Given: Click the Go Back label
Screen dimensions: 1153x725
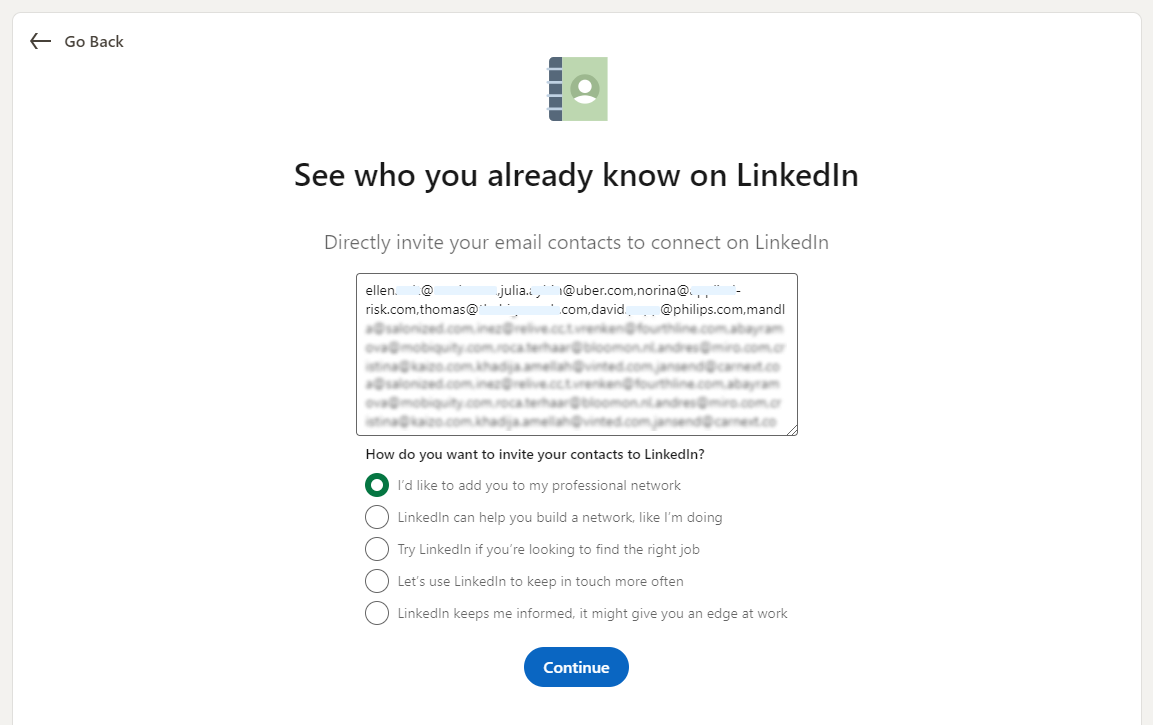Looking at the screenshot, I should coord(93,41).
